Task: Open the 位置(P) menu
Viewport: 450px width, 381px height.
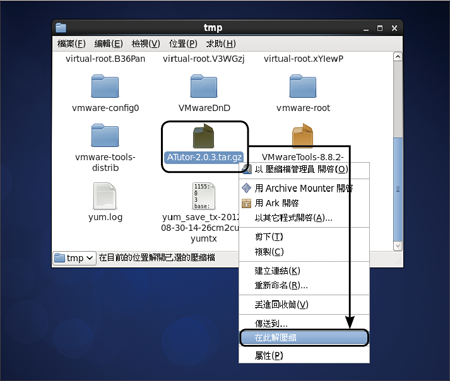Action: tap(183, 44)
